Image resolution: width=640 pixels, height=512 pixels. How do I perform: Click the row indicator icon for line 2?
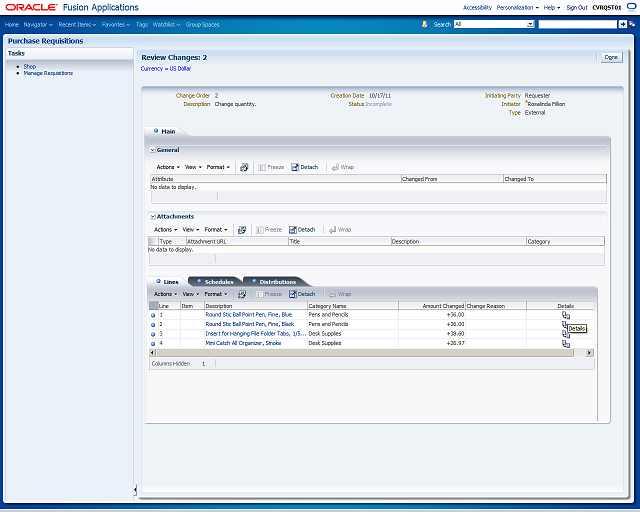coord(153,325)
